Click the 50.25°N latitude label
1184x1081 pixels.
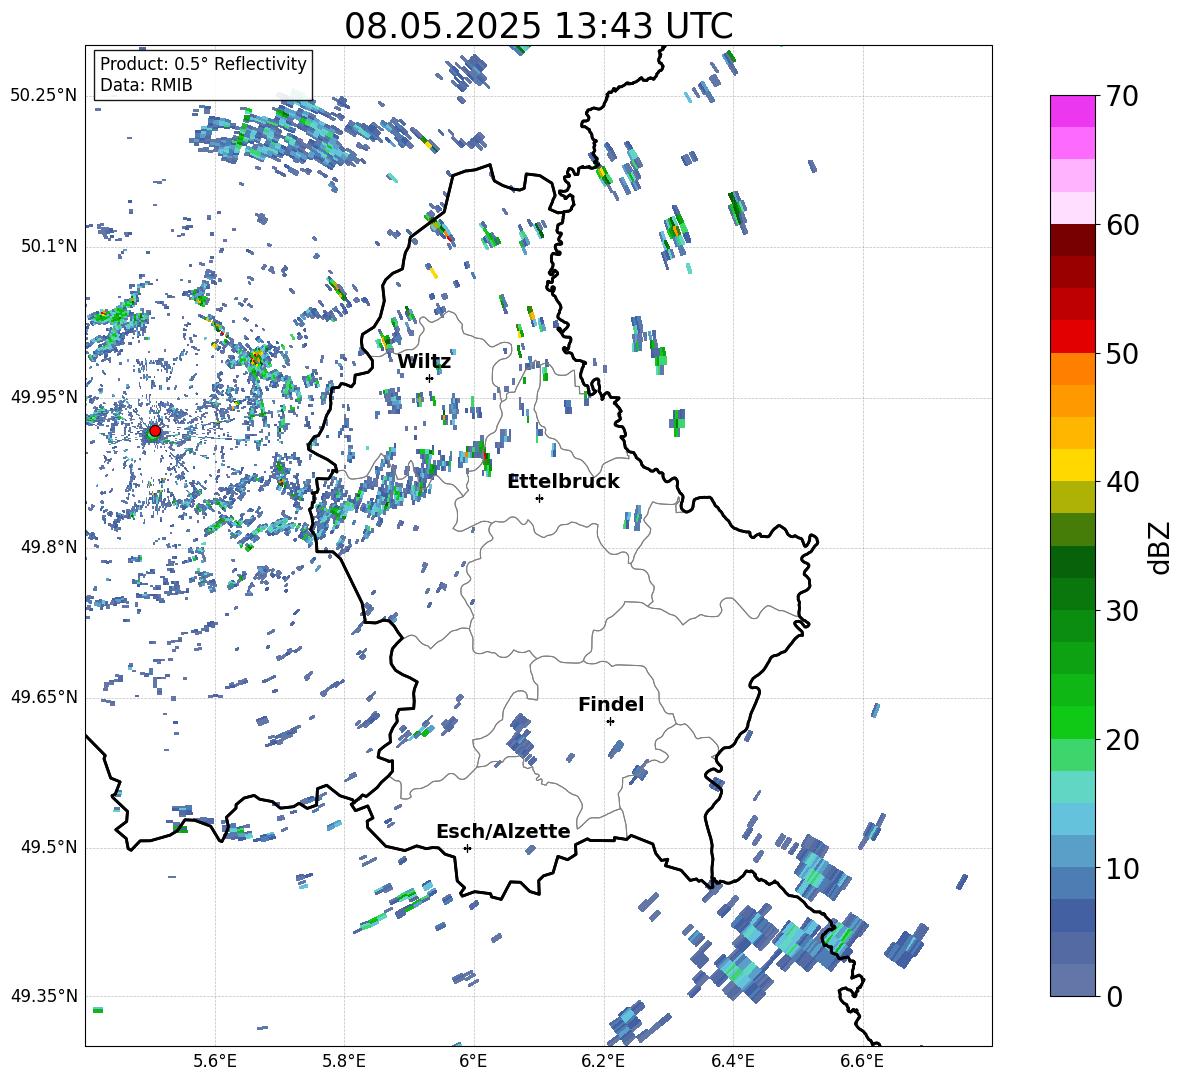(x=44, y=96)
